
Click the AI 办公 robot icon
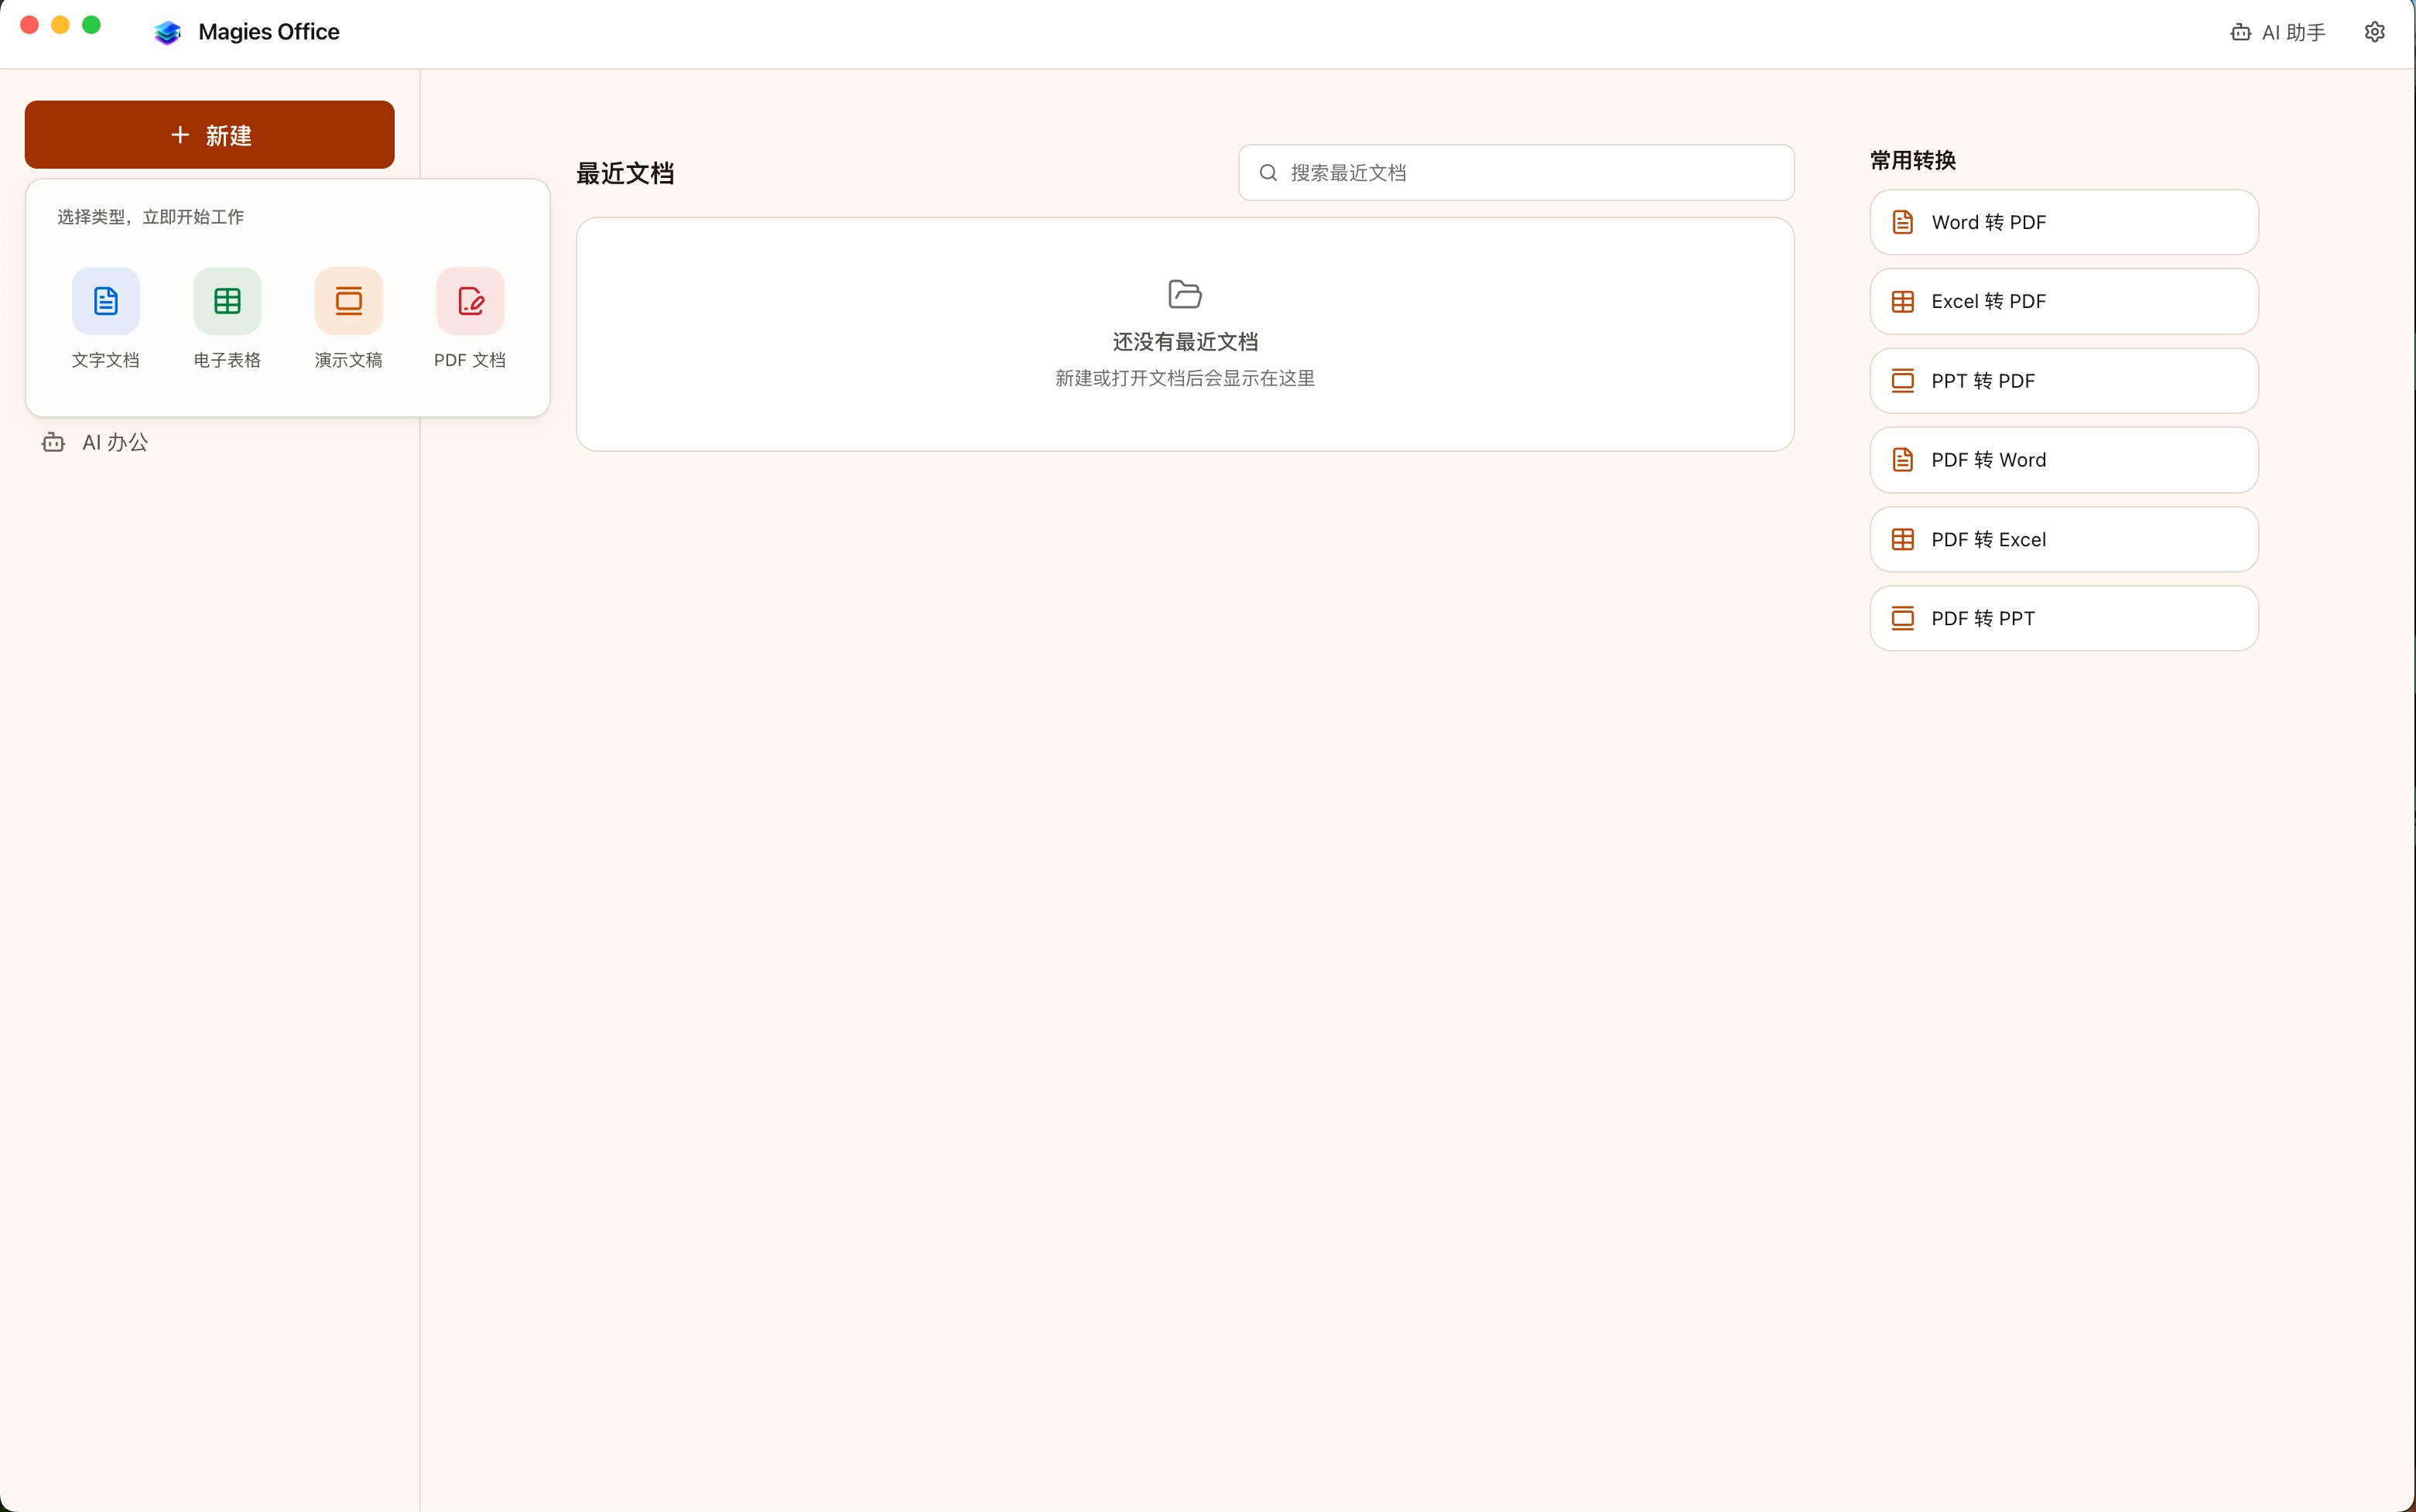[x=54, y=442]
